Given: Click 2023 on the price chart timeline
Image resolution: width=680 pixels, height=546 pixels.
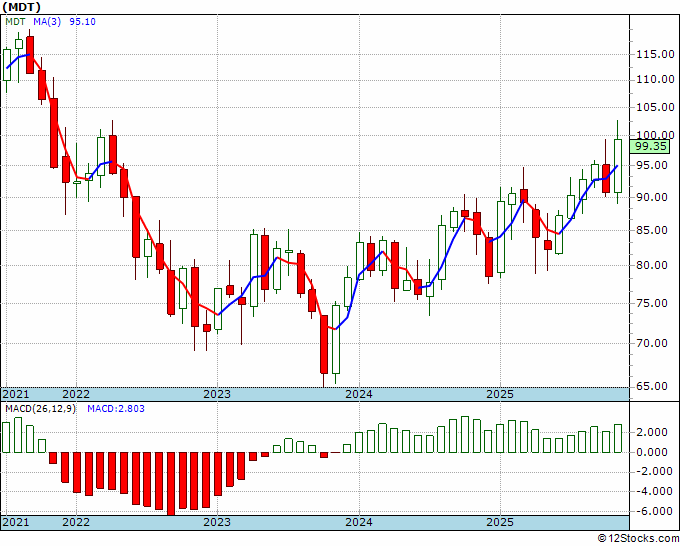Looking at the screenshot, I should coord(217,394).
